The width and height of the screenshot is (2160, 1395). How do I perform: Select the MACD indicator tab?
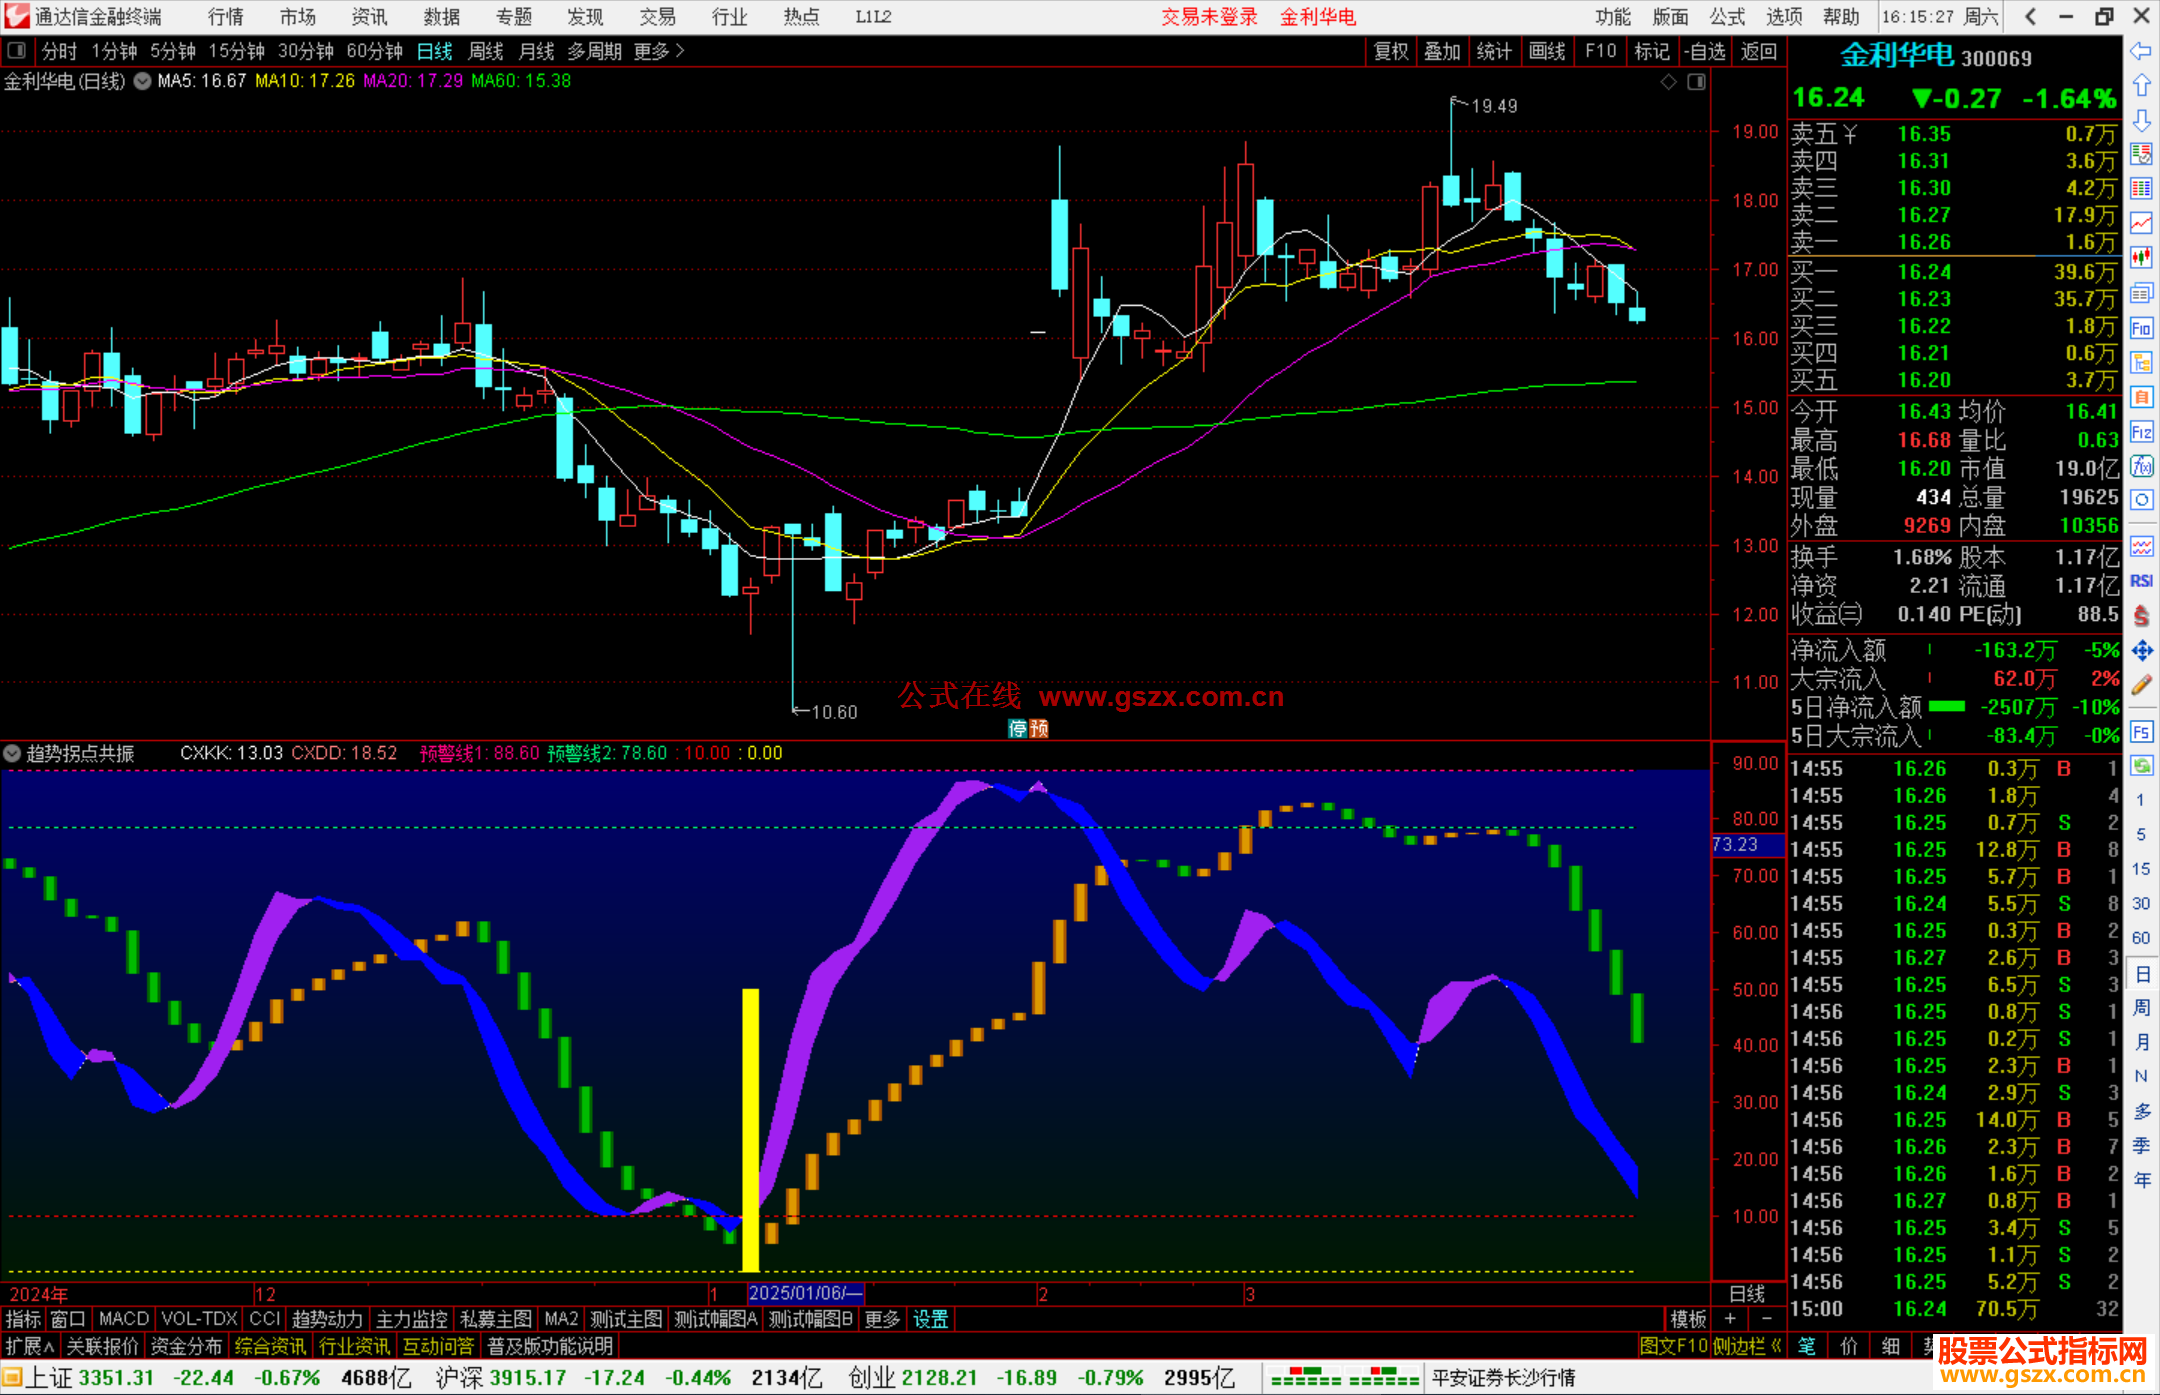124,1319
